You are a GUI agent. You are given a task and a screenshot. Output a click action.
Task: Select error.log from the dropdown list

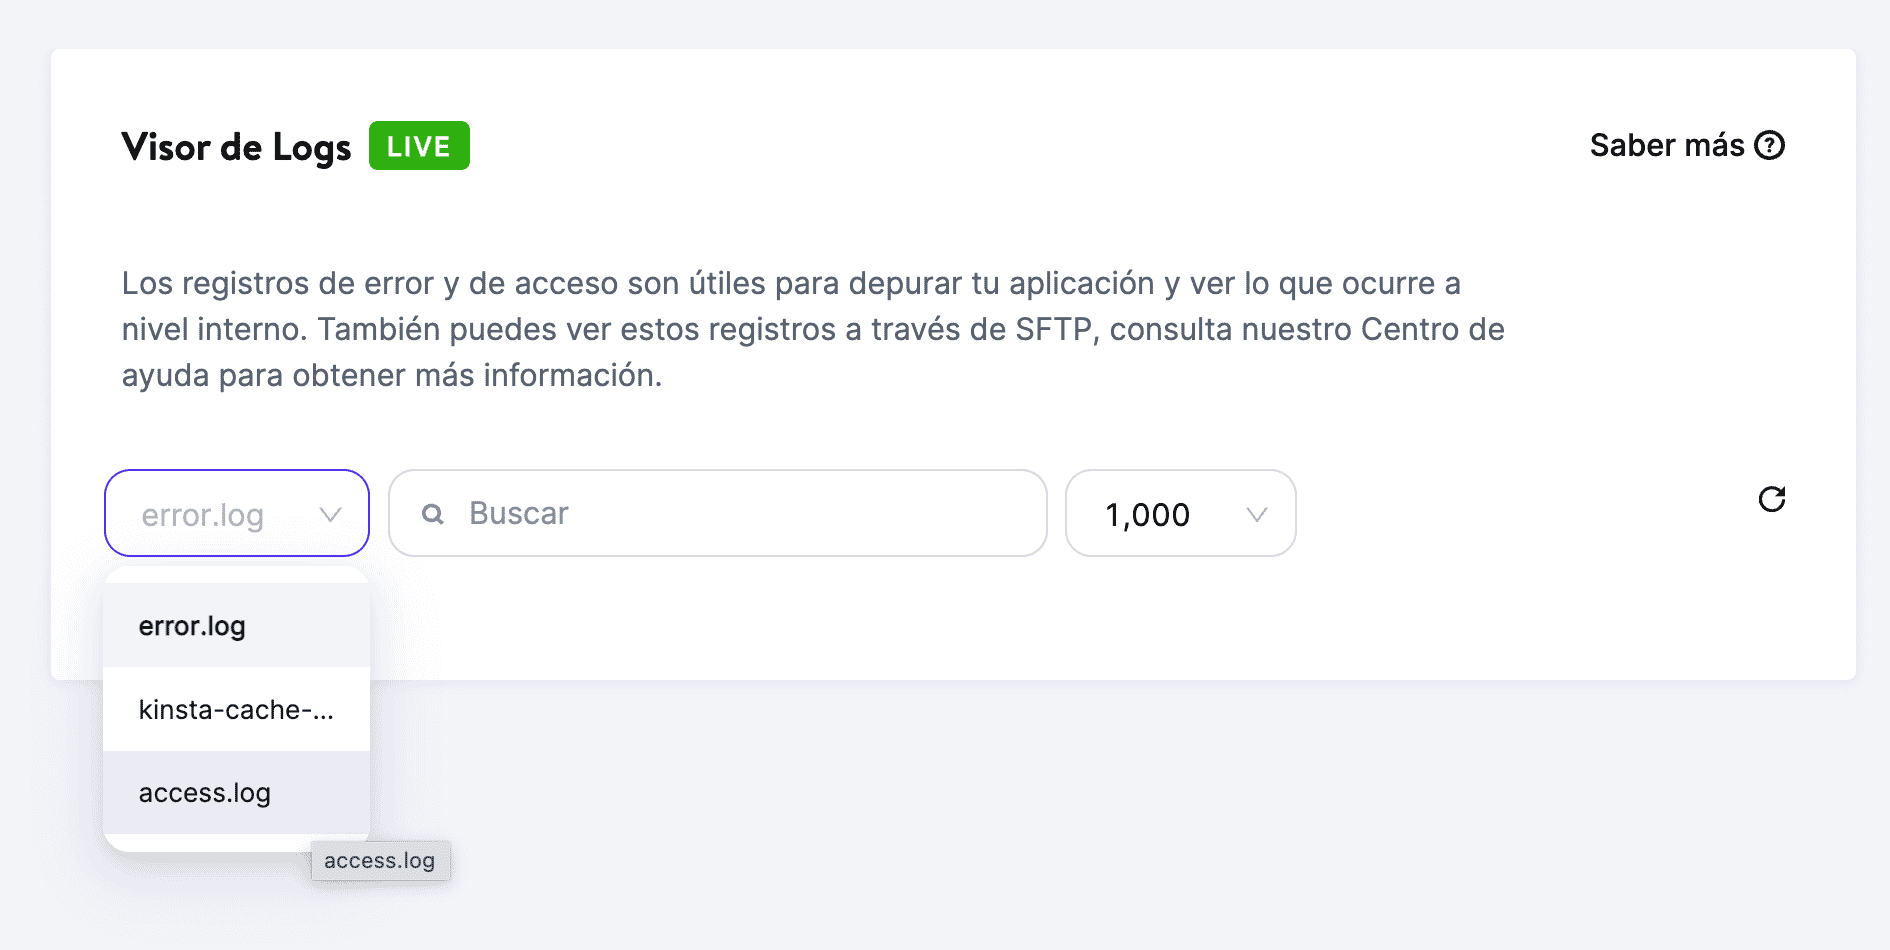(x=192, y=626)
